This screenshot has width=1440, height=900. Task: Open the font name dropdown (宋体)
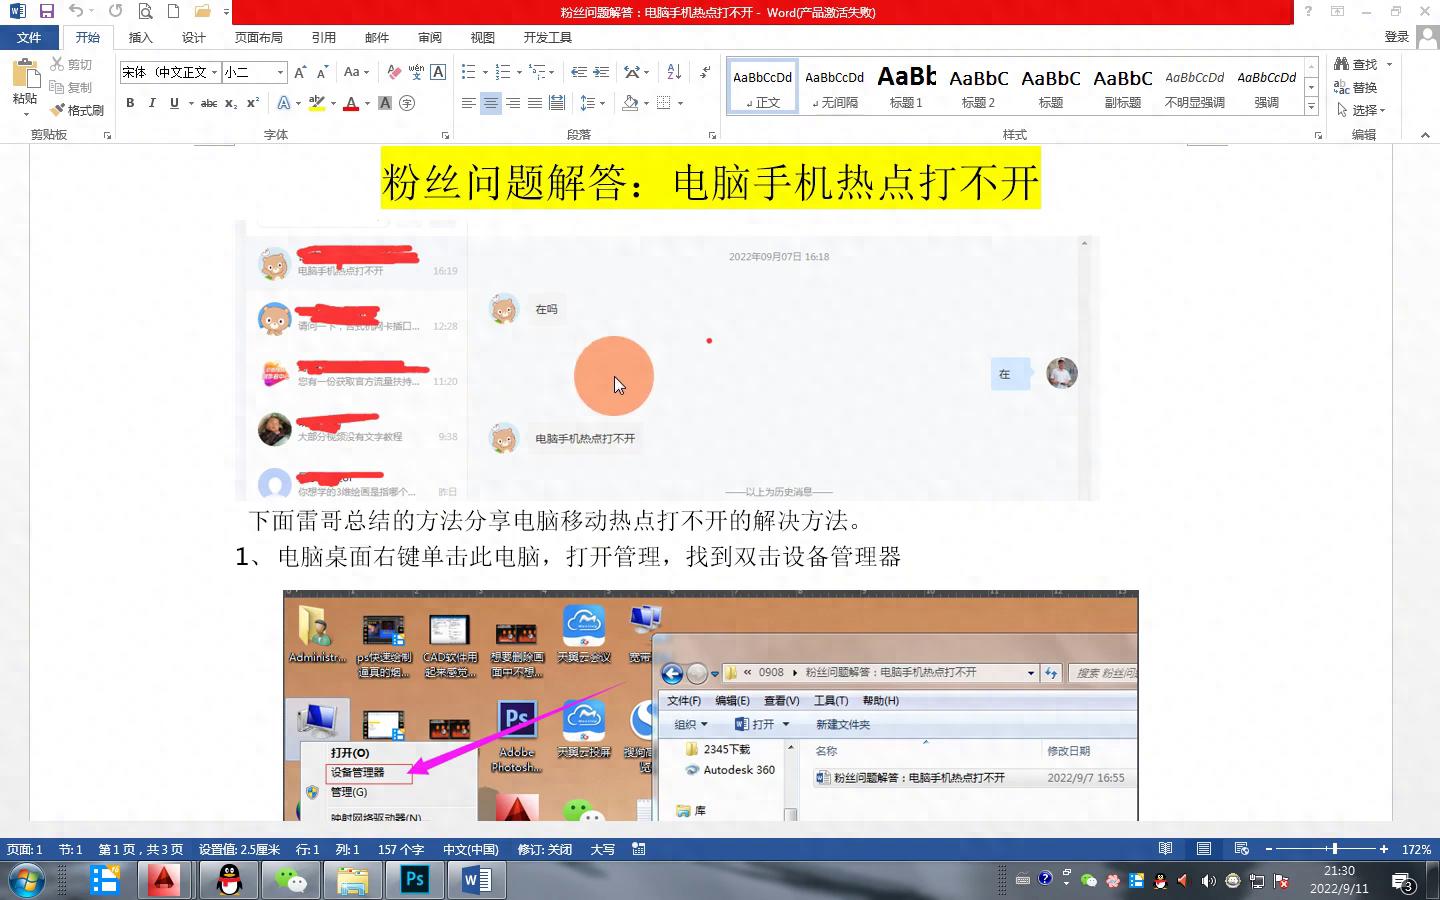coord(214,72)
